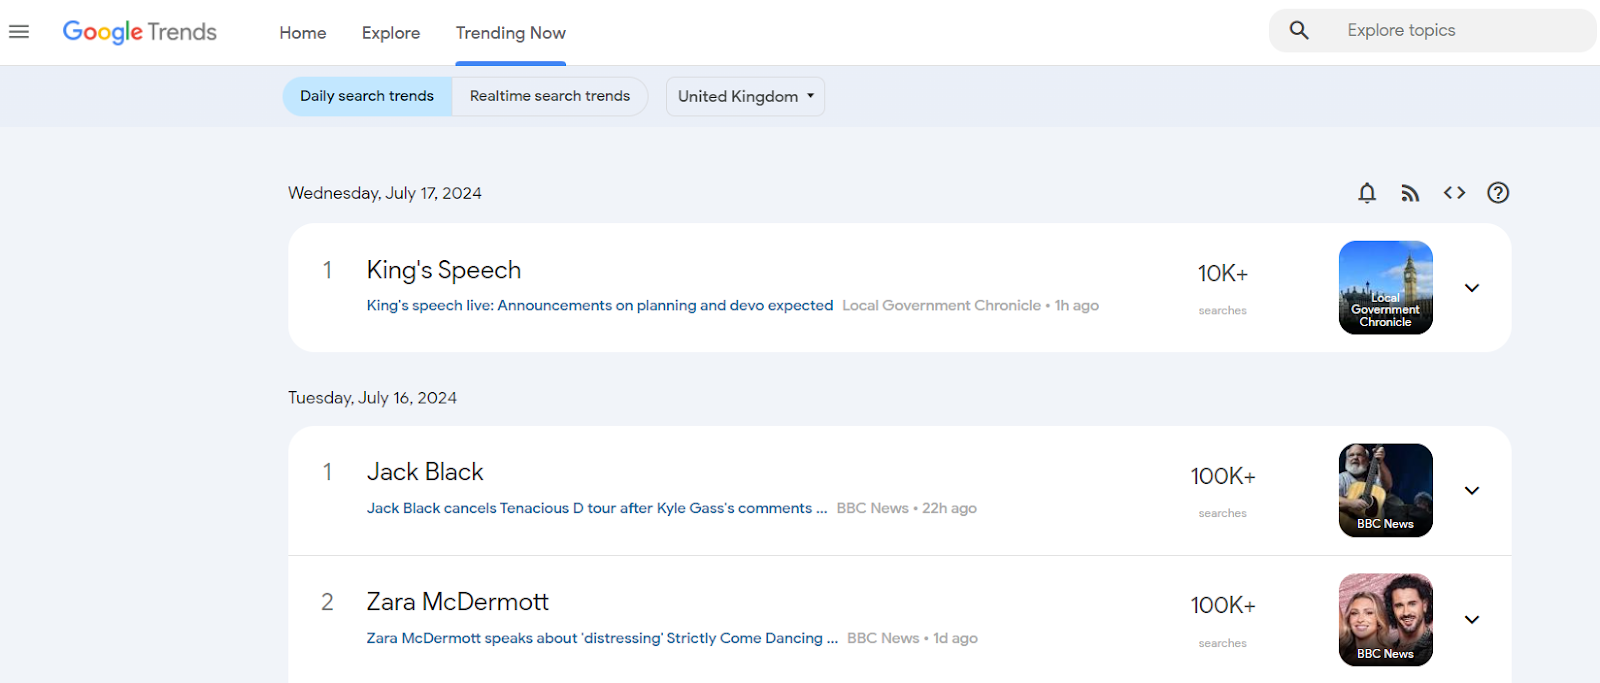Open the United Kingdom country dropdown
The width and height of the screenshot is (1600, 683).
coord(745,96)
